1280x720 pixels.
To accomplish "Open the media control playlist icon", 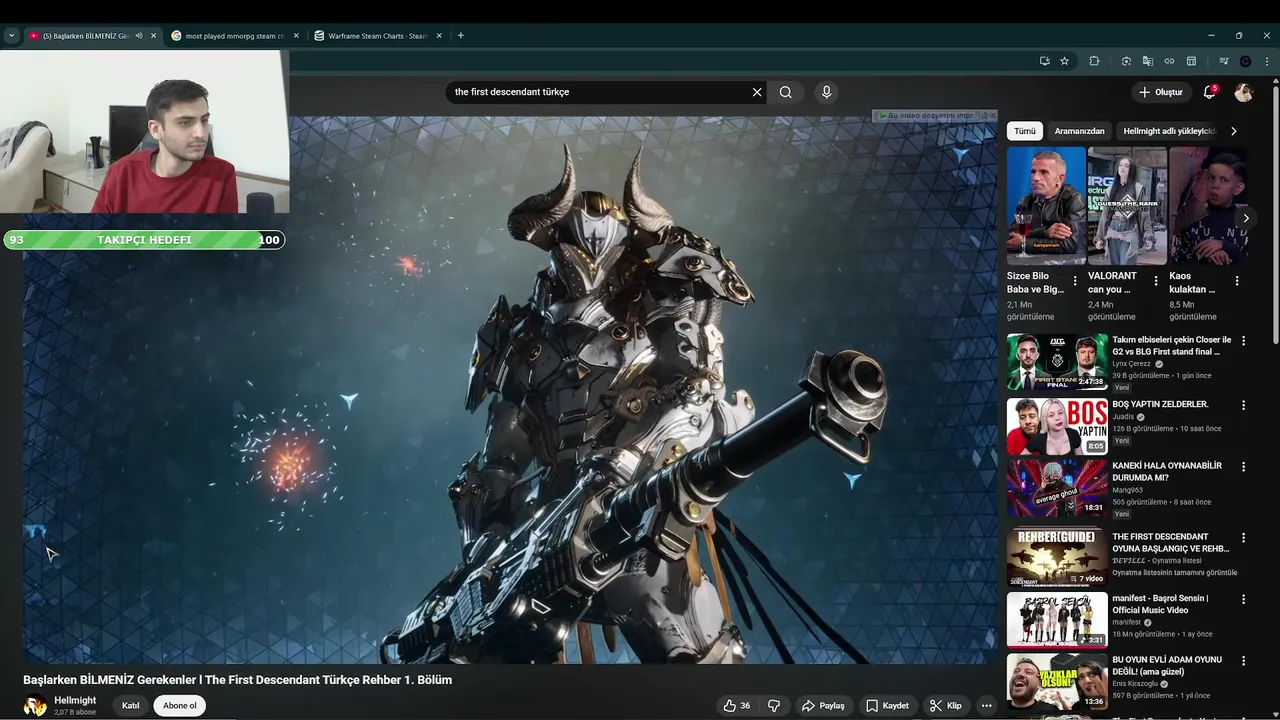I will 1223,61.
